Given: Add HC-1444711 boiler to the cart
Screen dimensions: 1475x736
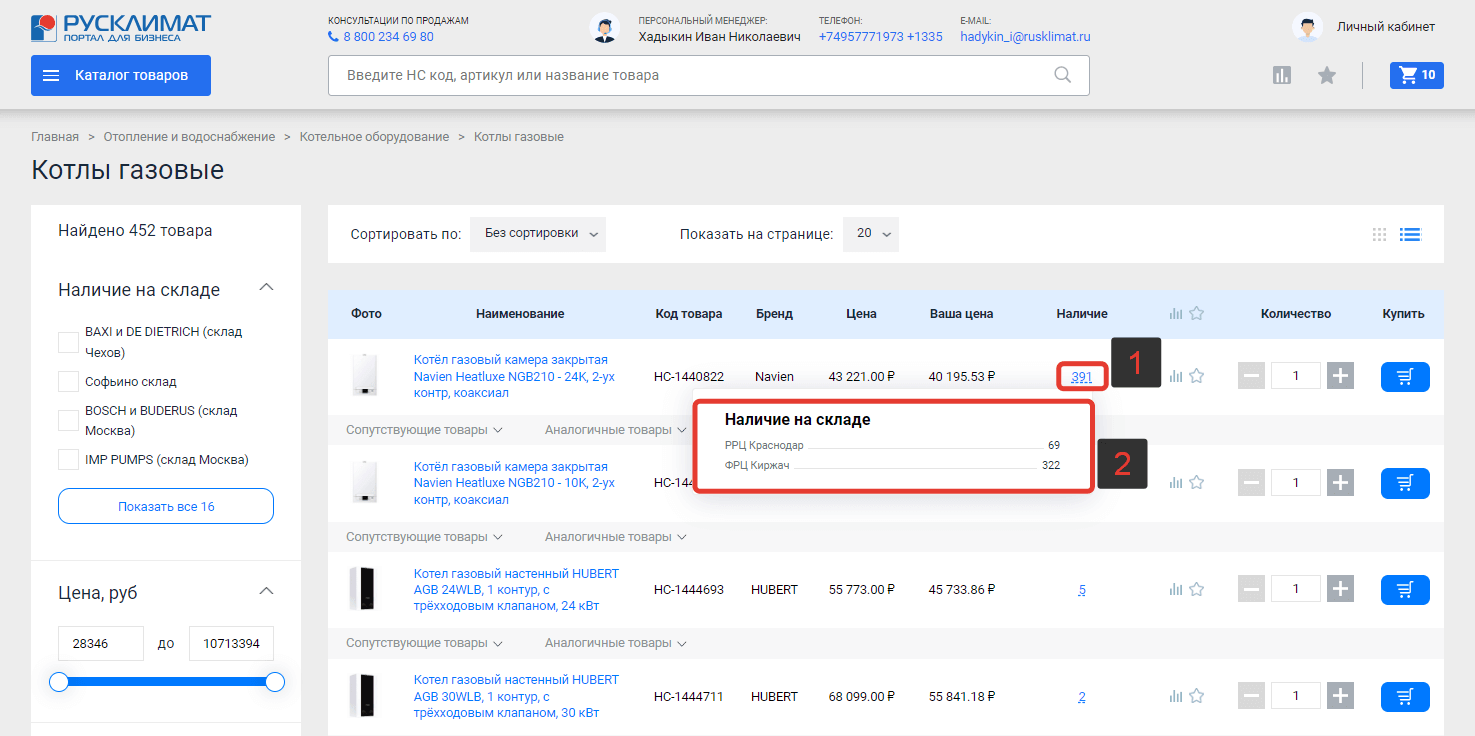Looking at the screenshot, I should pos(1405,696).
